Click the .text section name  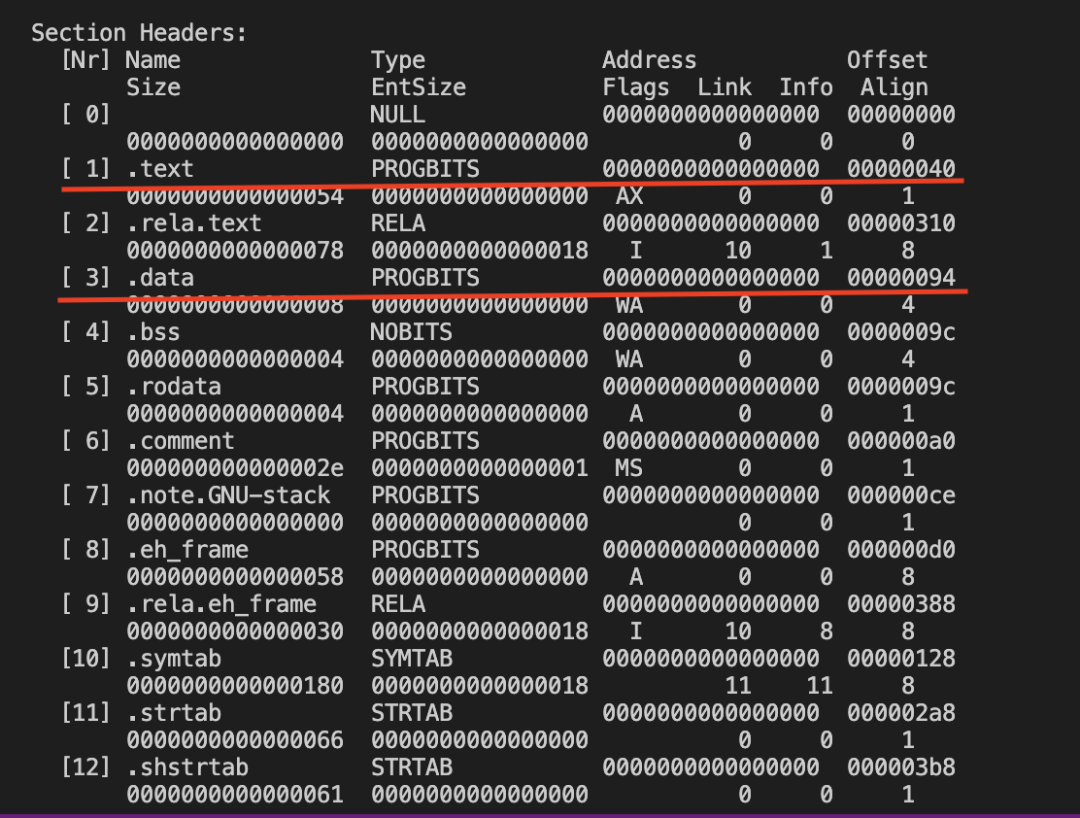(x=160, y=169)
